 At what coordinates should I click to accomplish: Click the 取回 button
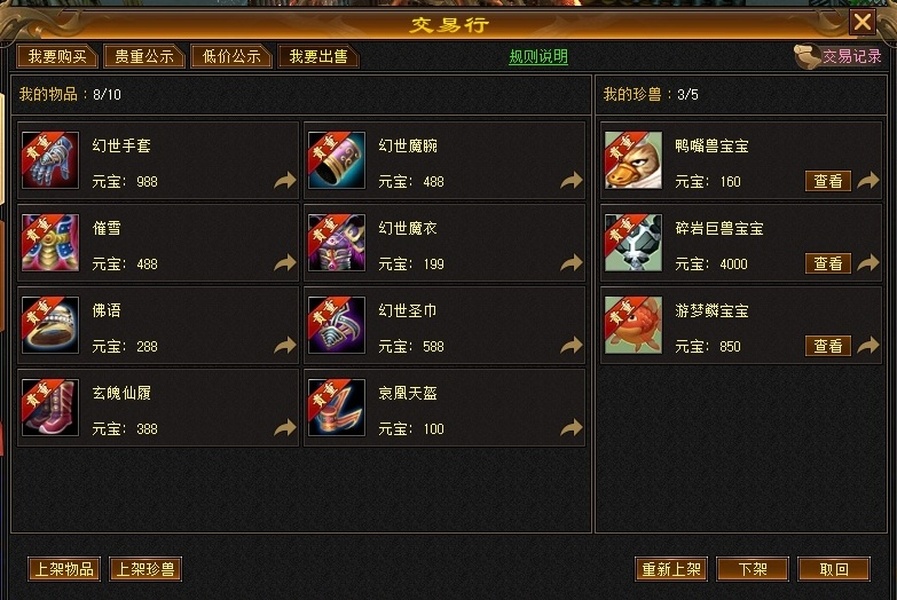(x=834, y=569)
